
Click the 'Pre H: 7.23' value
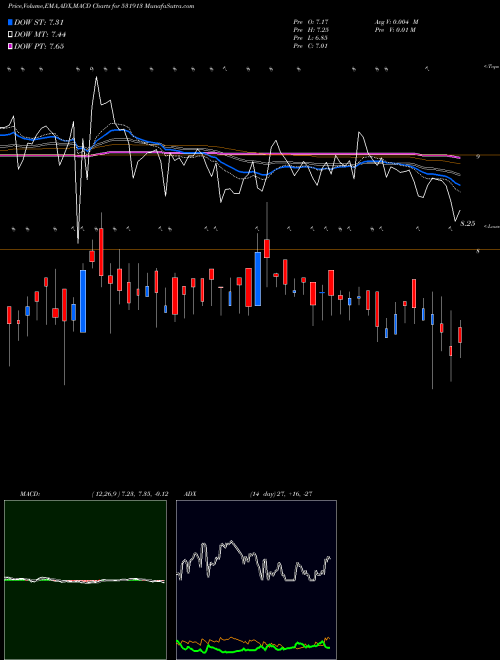pyautogui.click(x=311, y=30)
